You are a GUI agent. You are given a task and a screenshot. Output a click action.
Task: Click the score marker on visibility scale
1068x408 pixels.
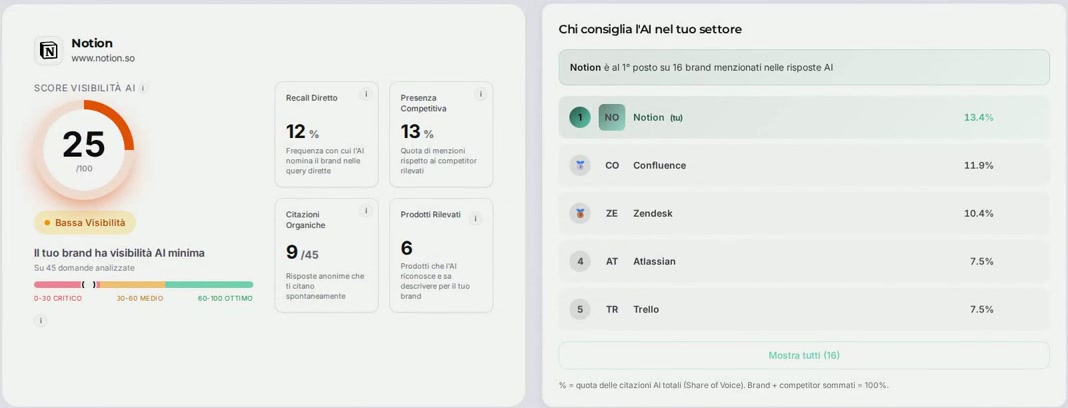pyautogui.click(x=89, y=284)
